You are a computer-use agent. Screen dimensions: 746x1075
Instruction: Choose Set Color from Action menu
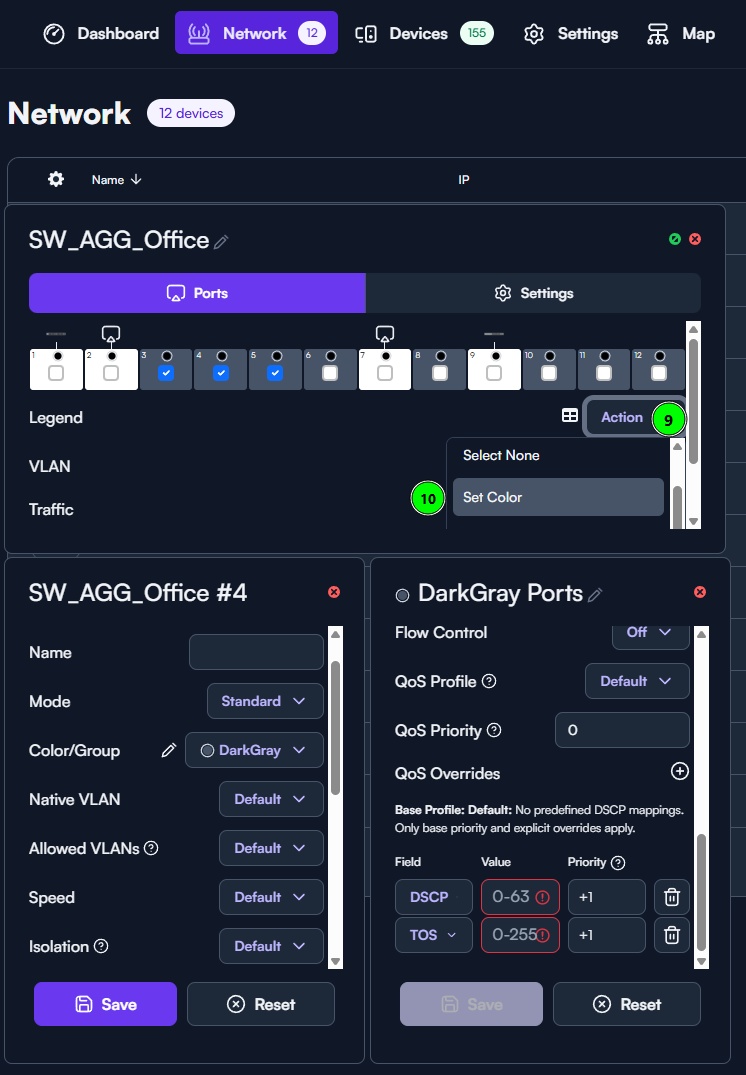coord(557,497)
